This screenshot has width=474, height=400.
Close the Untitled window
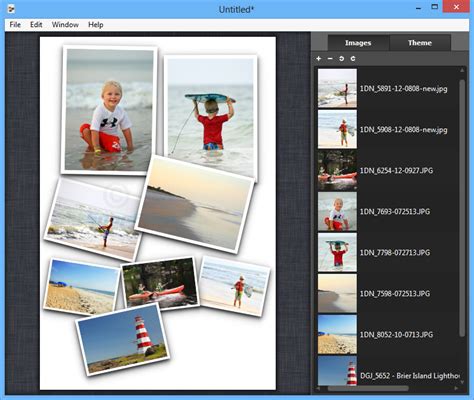(x=456, y=7)
